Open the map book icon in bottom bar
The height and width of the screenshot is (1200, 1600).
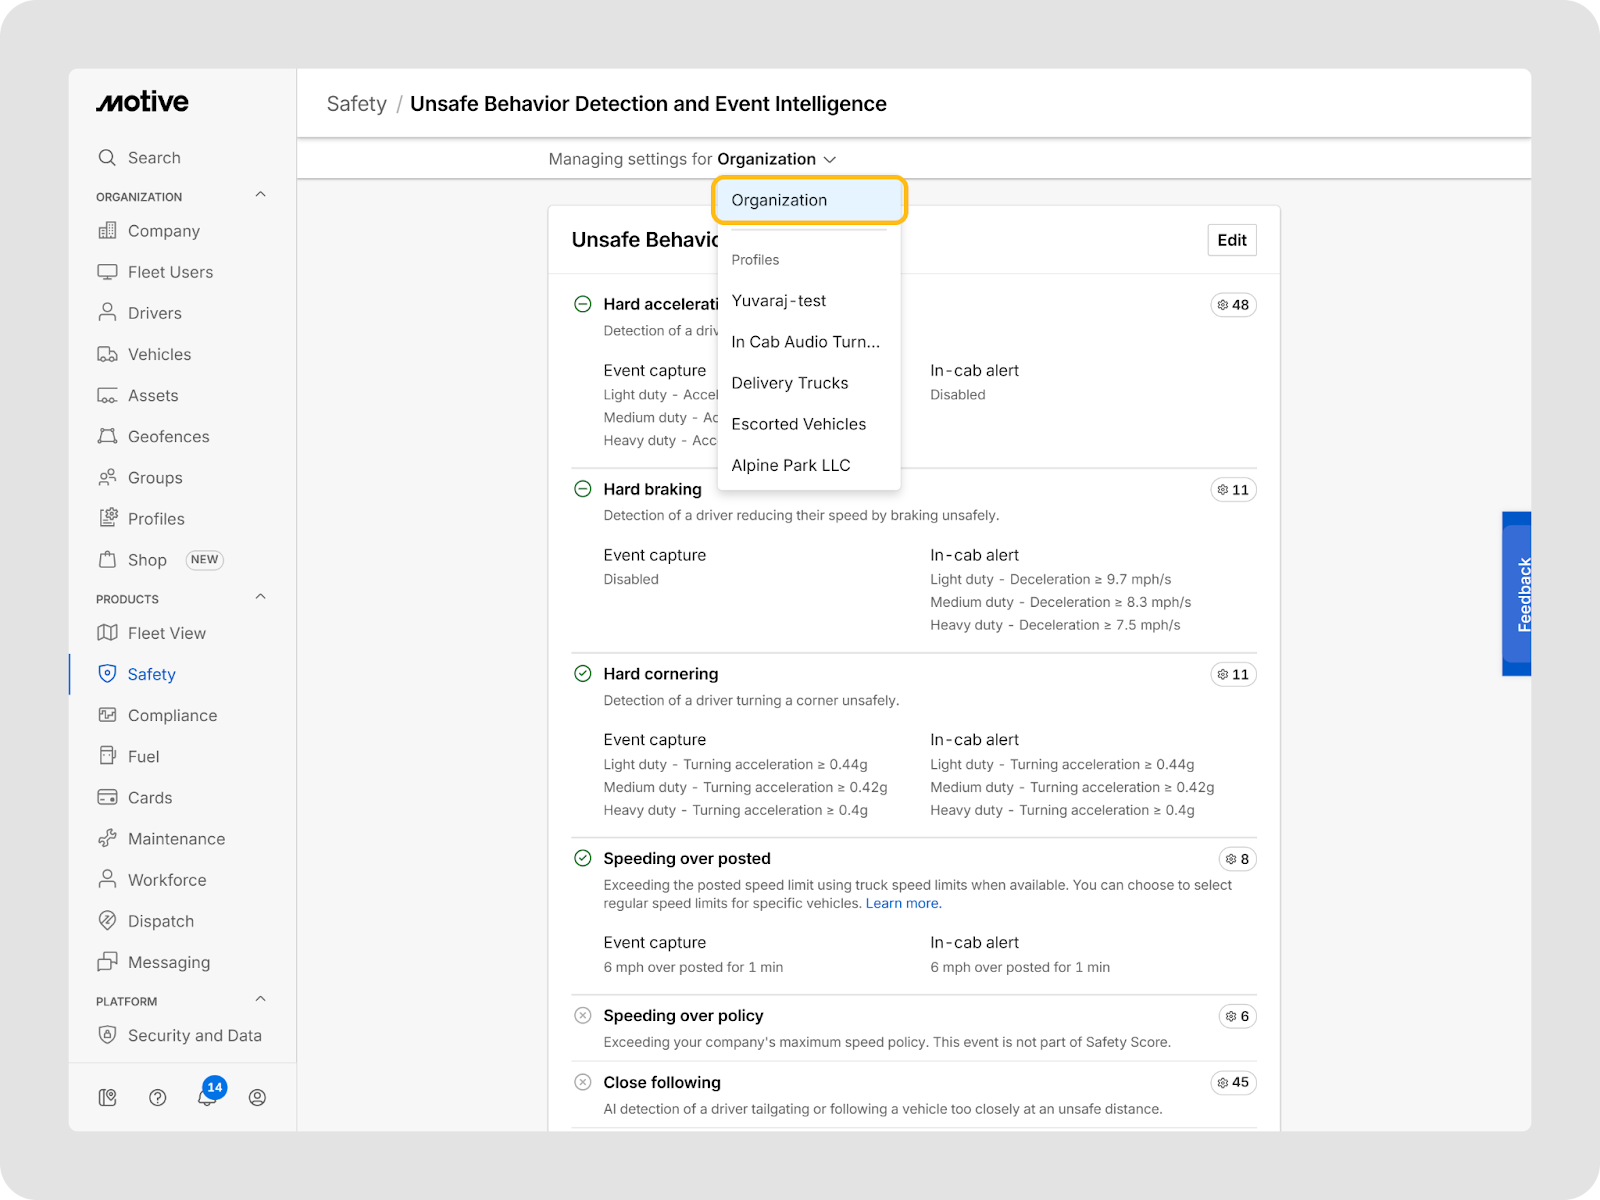click(108, 1097)
